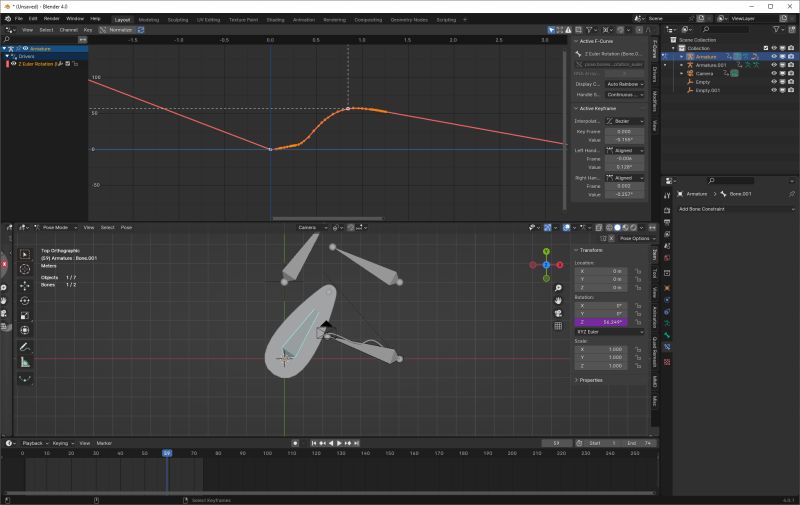The height and width of the screenshot is (505, 800).
Task: Open the timeline Keying popover
Action: click(63, 443)
